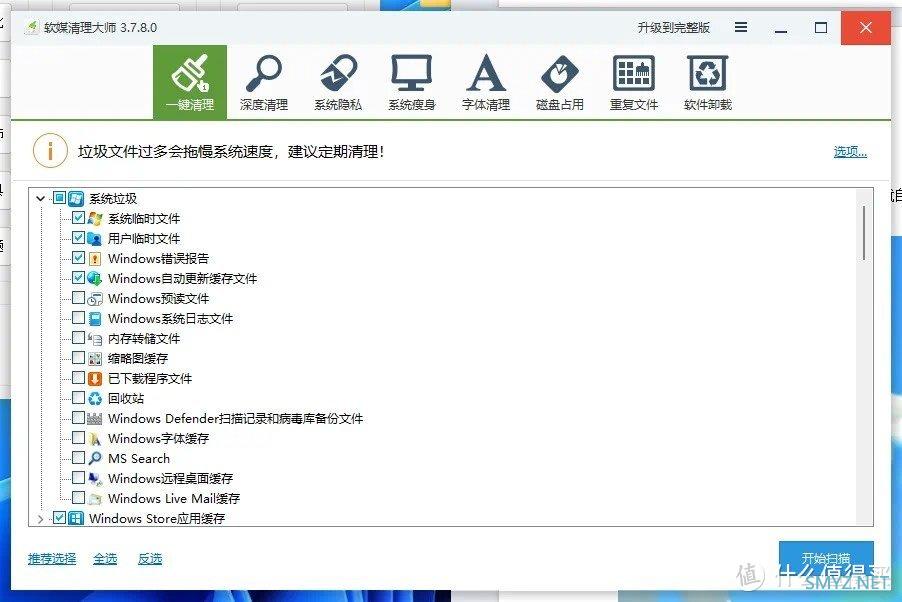
Task: Click the 推荐选择 link
Action: (x=52, y=558)
